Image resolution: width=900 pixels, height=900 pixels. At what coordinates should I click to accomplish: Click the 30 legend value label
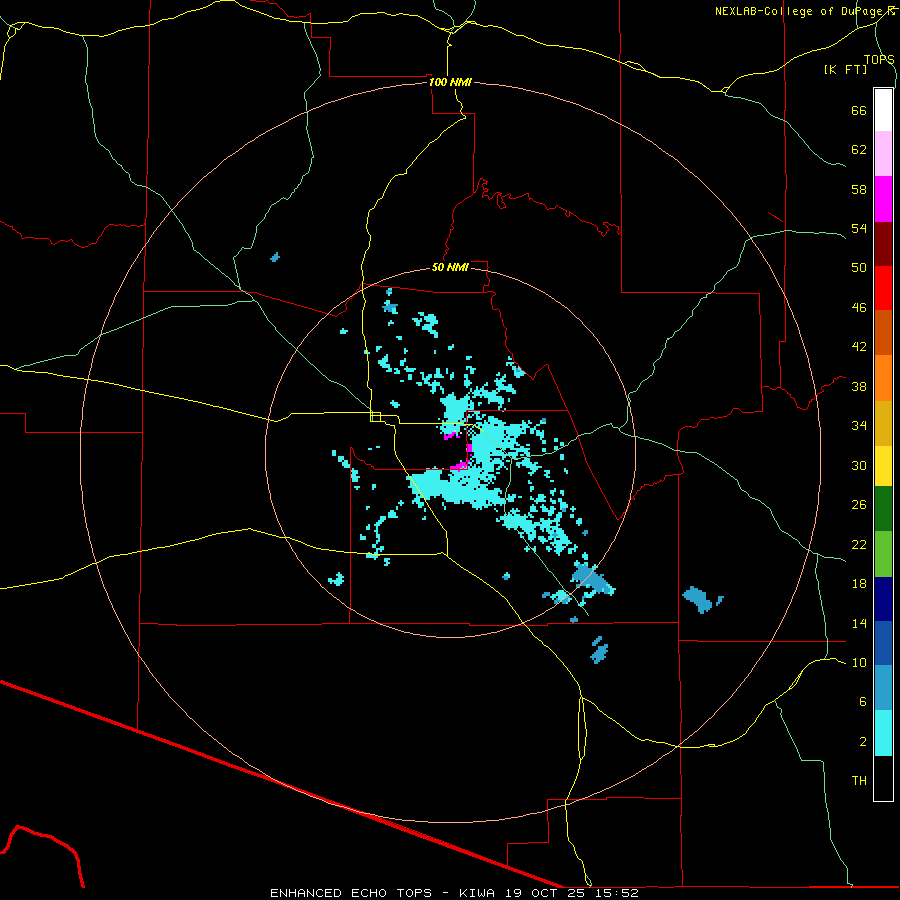pyautogui.click(x=859, y=465)
